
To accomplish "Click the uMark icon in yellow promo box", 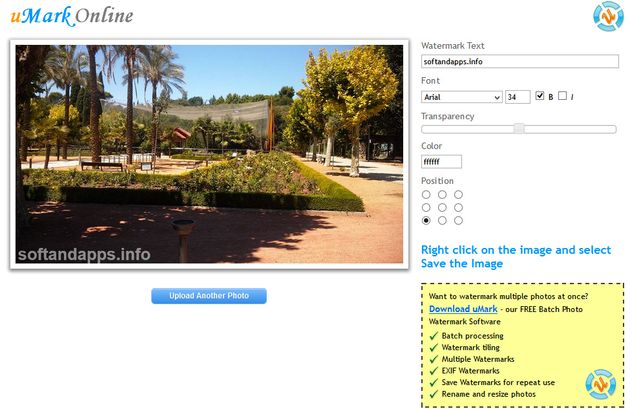I will click(599, 383).
